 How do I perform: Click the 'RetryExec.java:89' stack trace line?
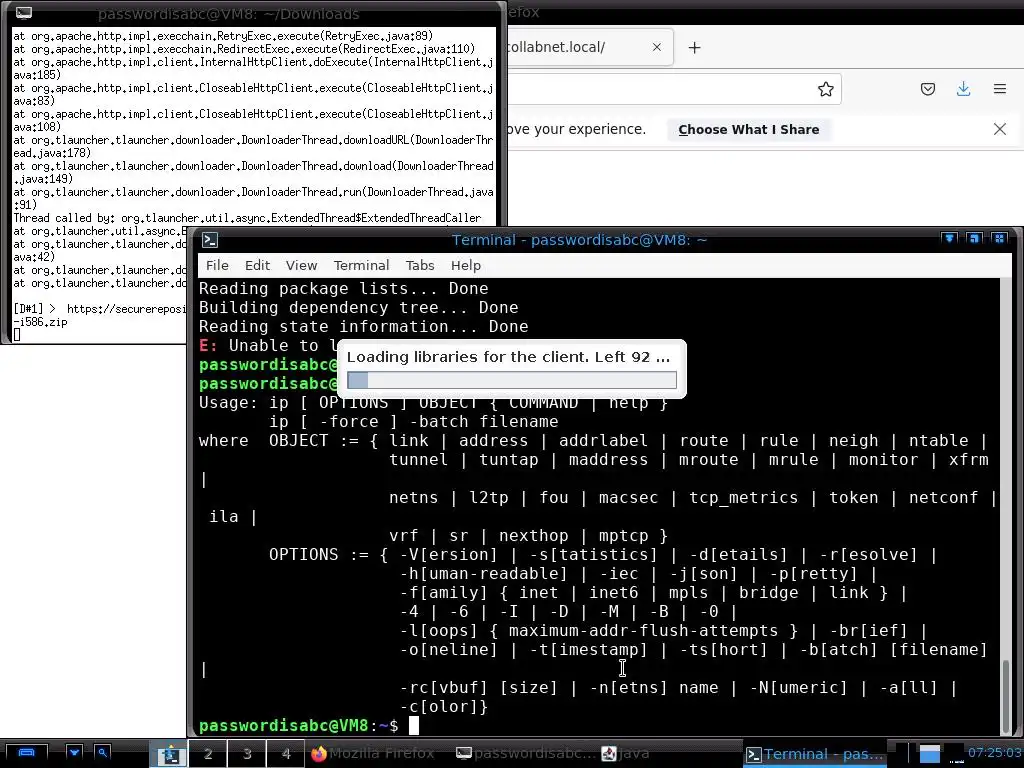click(223, 36)
